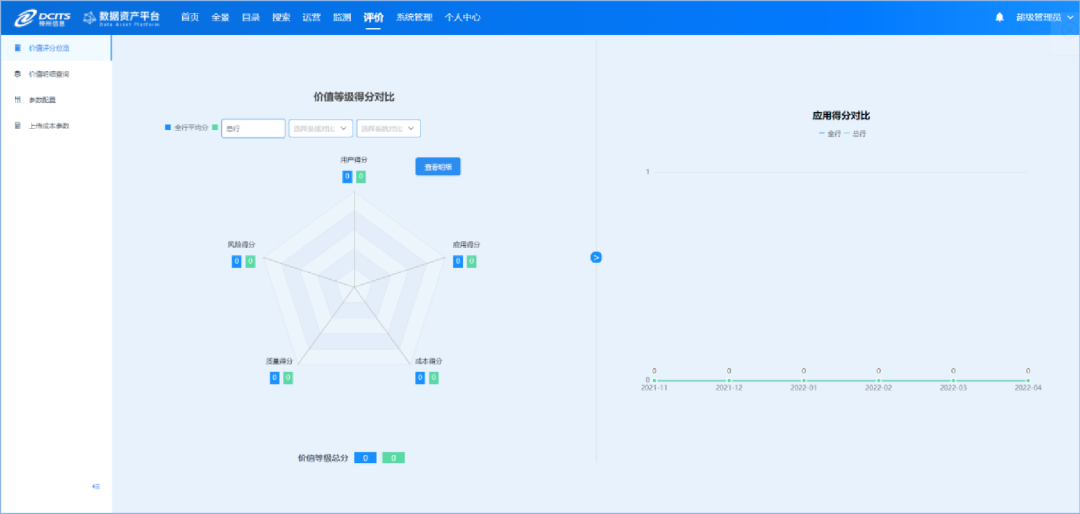Click the 总行 input field
The image size is (1080, 514).
coord(253,128)
